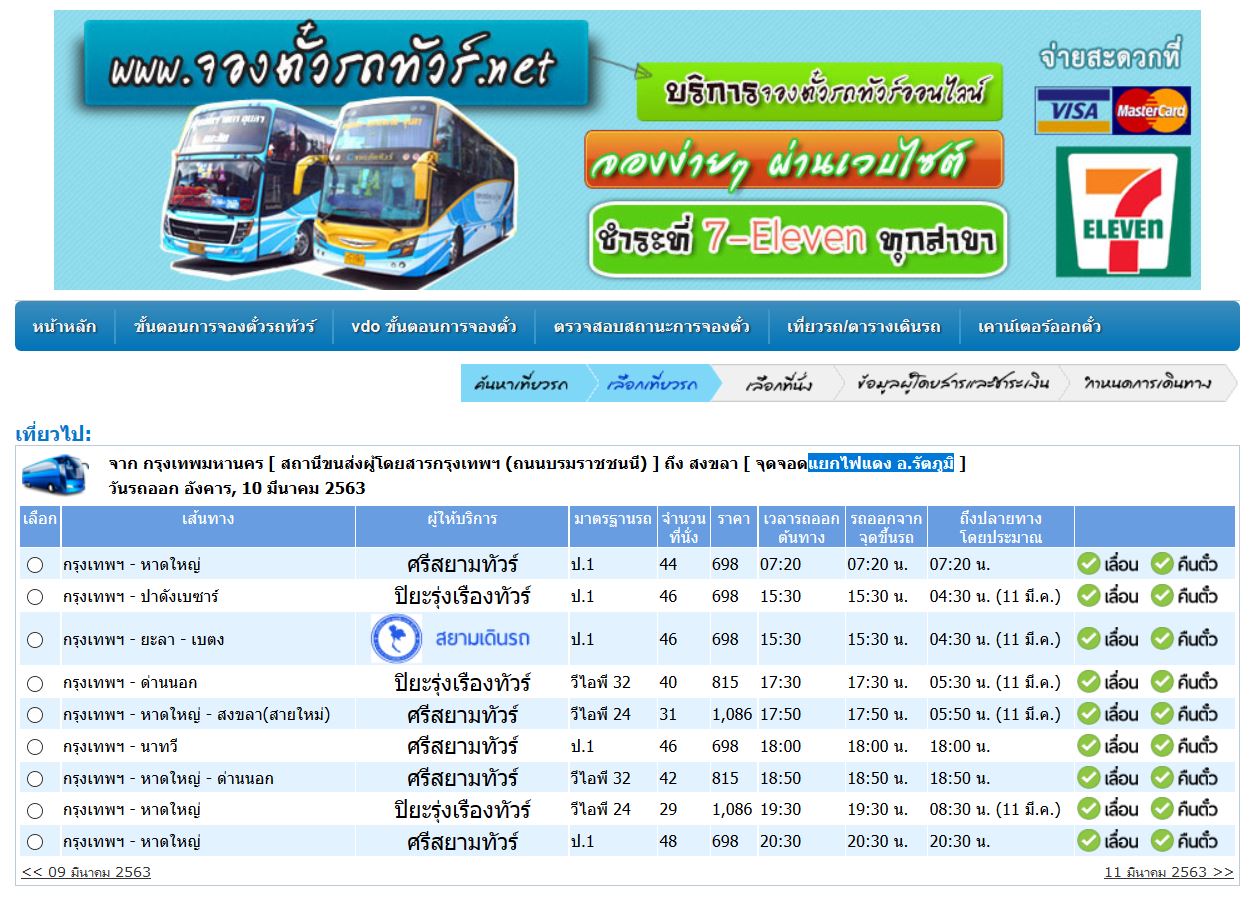Select the กรุงเทพฯ - นาทวี trip radio
This screenshot has height=899, width=1256.
point(35,747)
